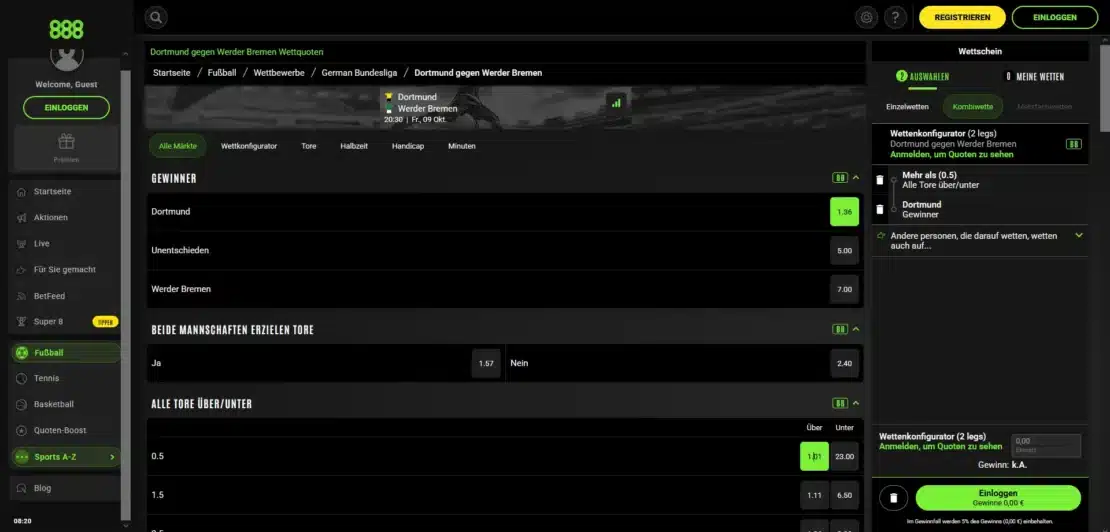
Task: Open the help question mark icon
Action: click(896, 17)
